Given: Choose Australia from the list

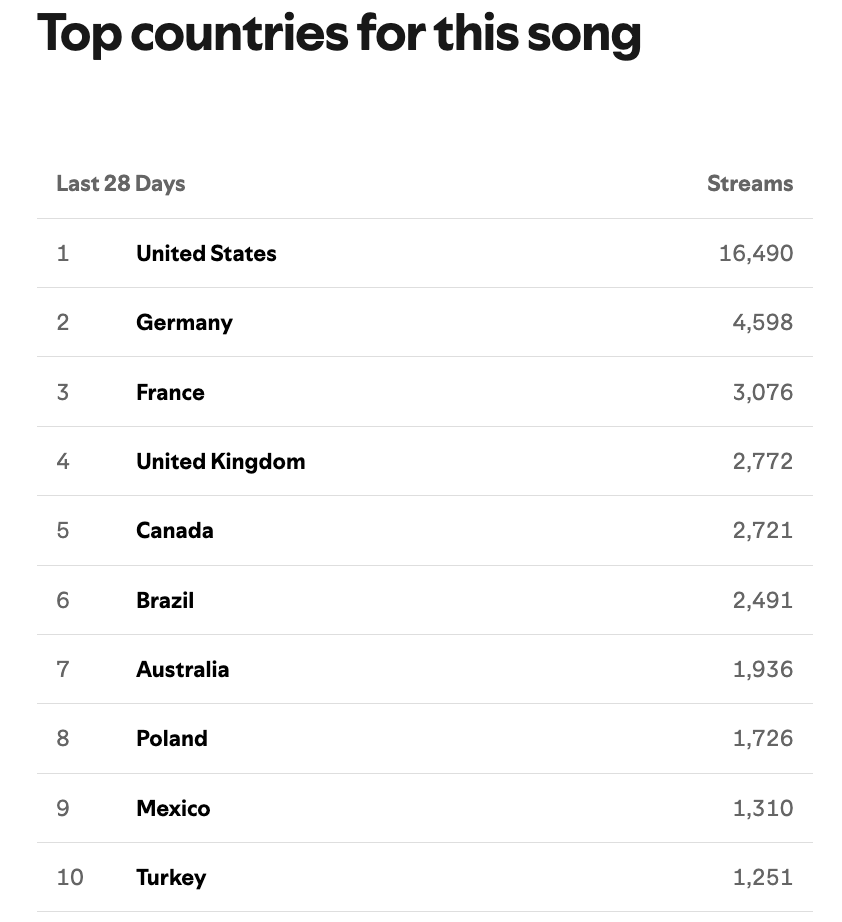Looking at the screenshot, I should (182, 669).
